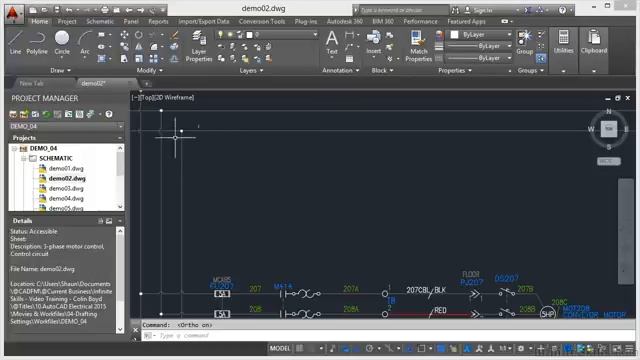The height and width of the screenshot is (360, 640).
Task: Expand the Block panel dropdown
Action: point(382,70)
